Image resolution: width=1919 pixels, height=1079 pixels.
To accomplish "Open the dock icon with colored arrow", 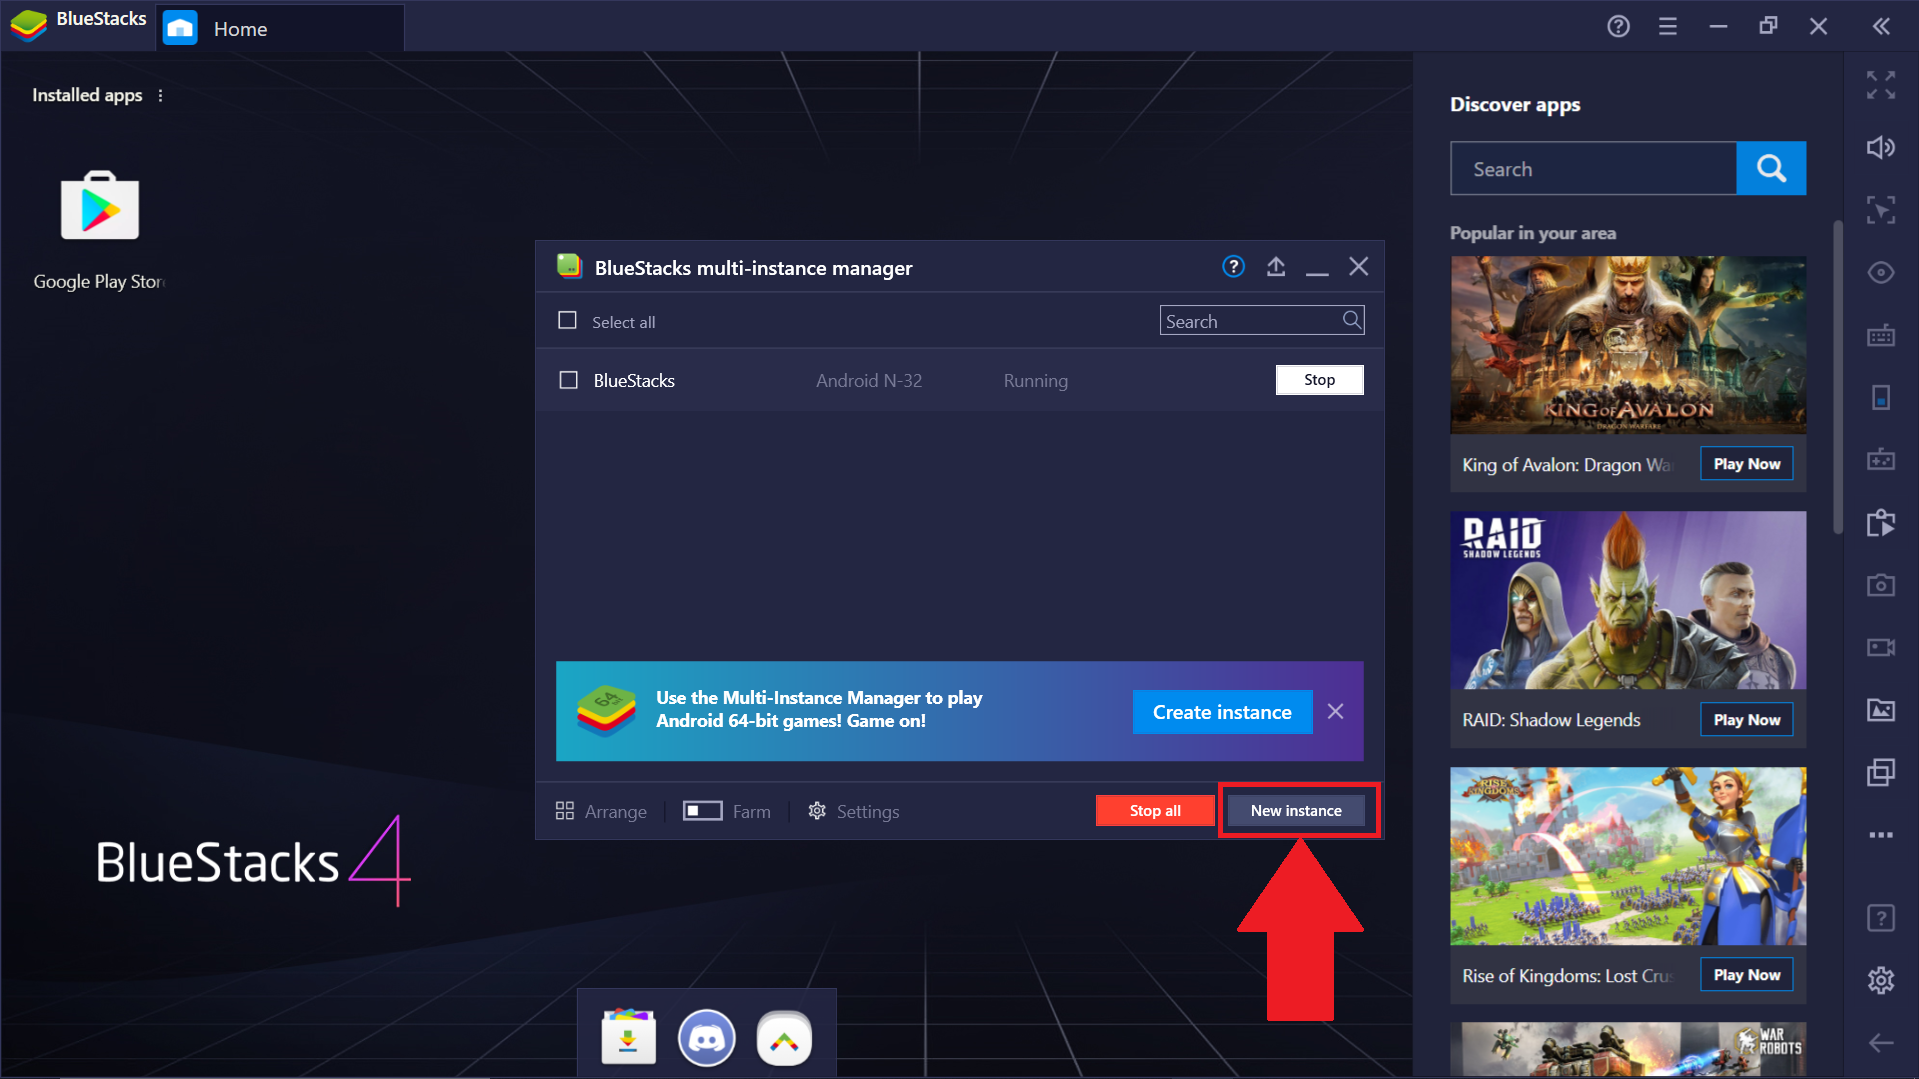I will click(x=784, y=1038).
